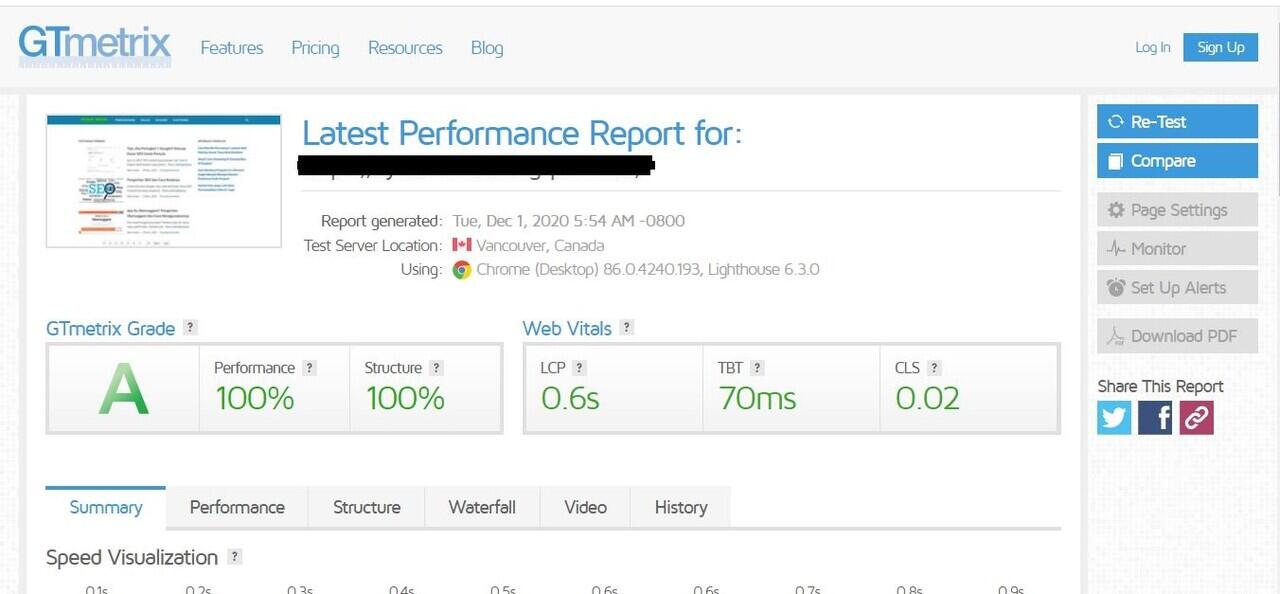Screen dimensions: 1280x594
Task: Click the Compare button
Action: [x=1177, y=161]
